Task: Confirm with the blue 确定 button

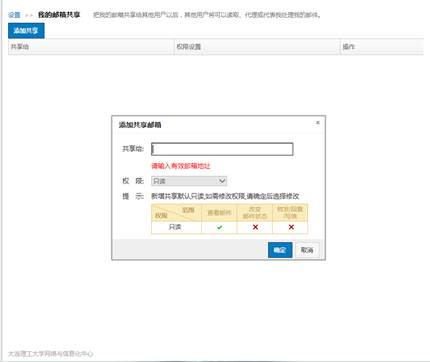Action: coord(280,250)
